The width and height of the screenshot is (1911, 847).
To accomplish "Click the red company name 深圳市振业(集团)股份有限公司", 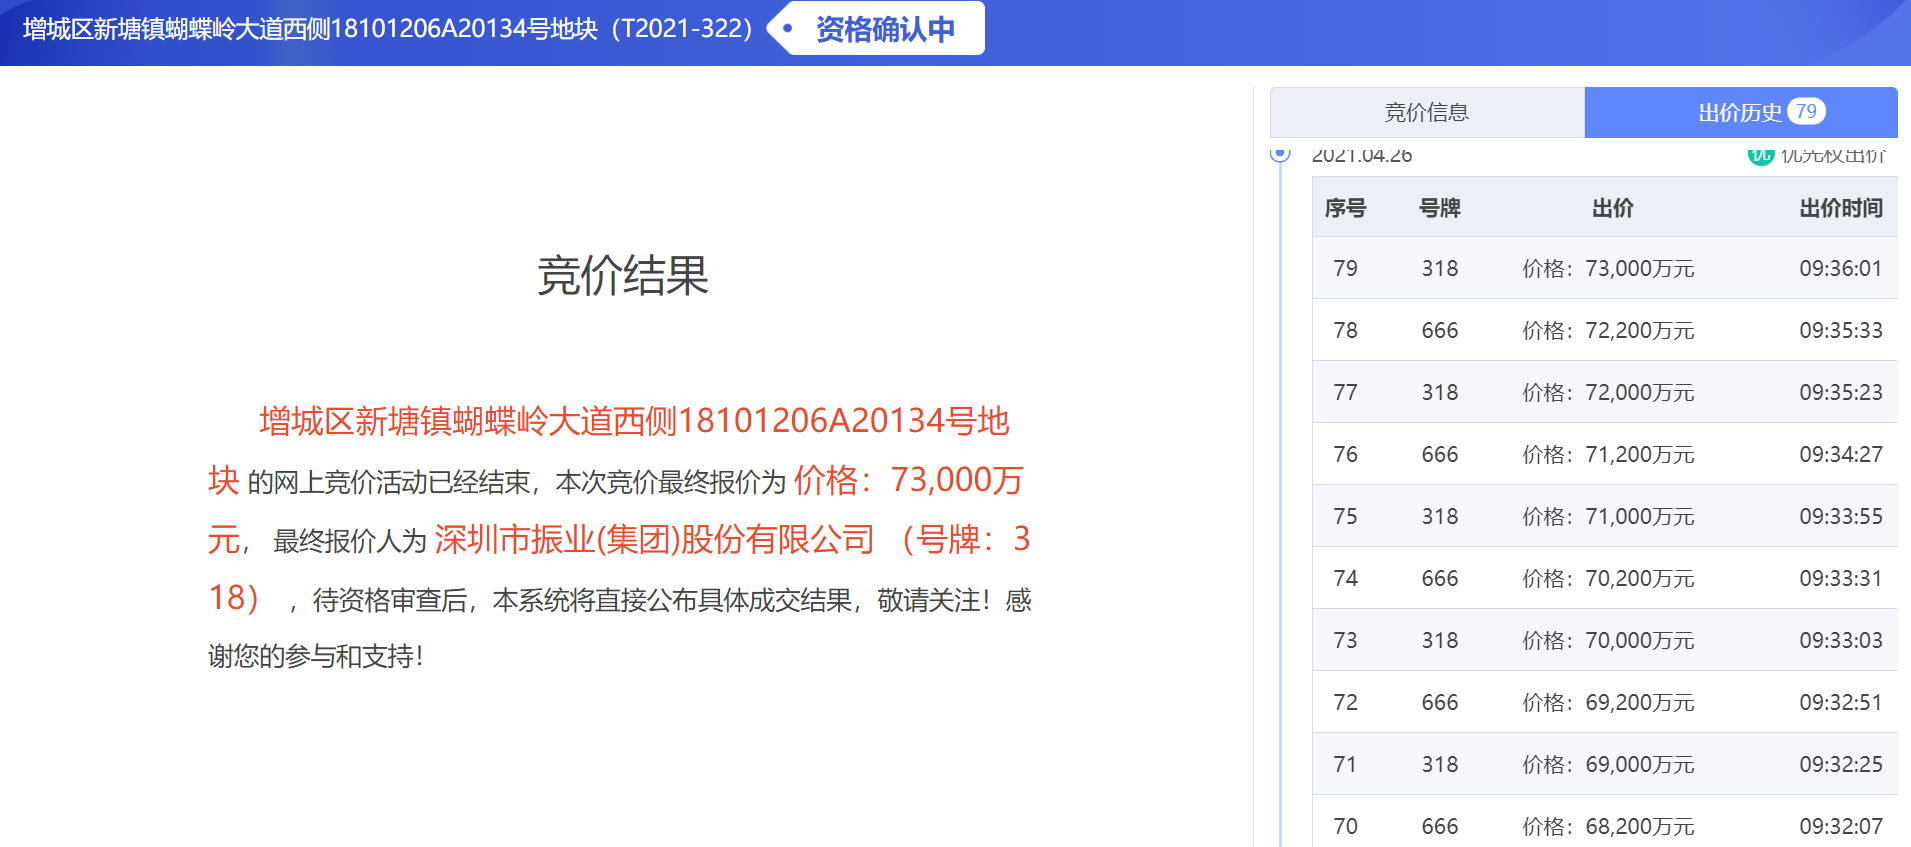I will 654,540.
